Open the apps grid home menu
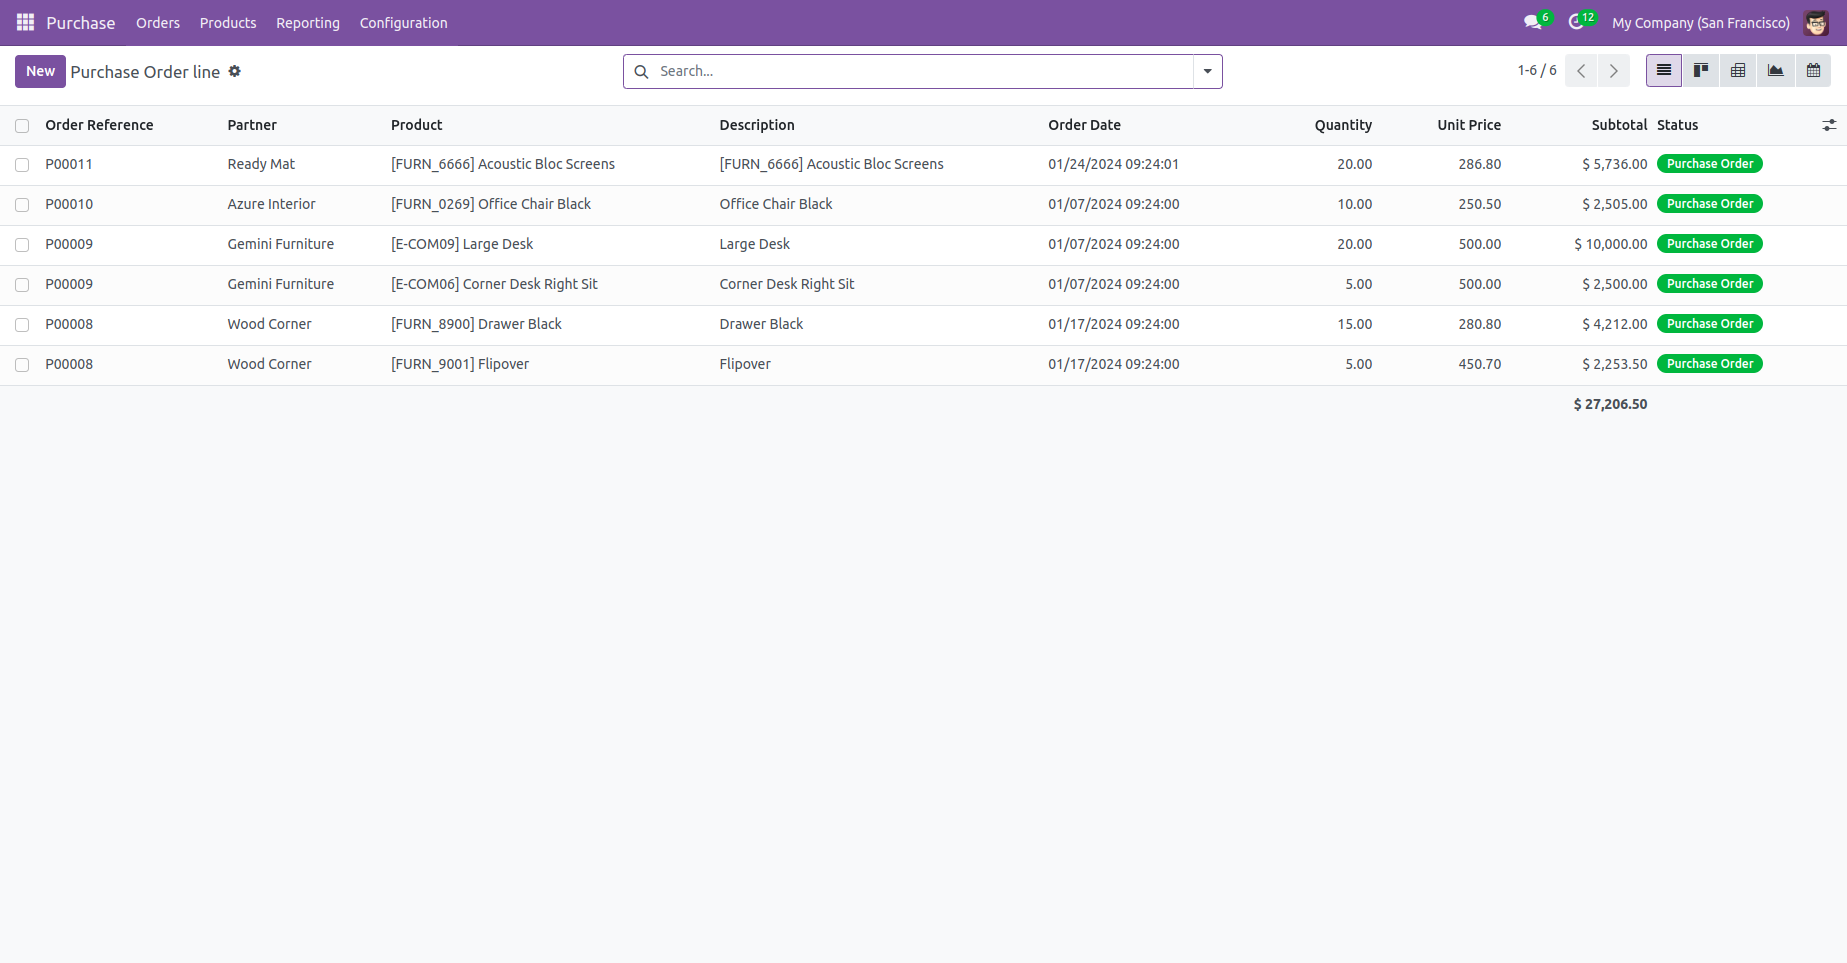 click(x=25, y=22)
